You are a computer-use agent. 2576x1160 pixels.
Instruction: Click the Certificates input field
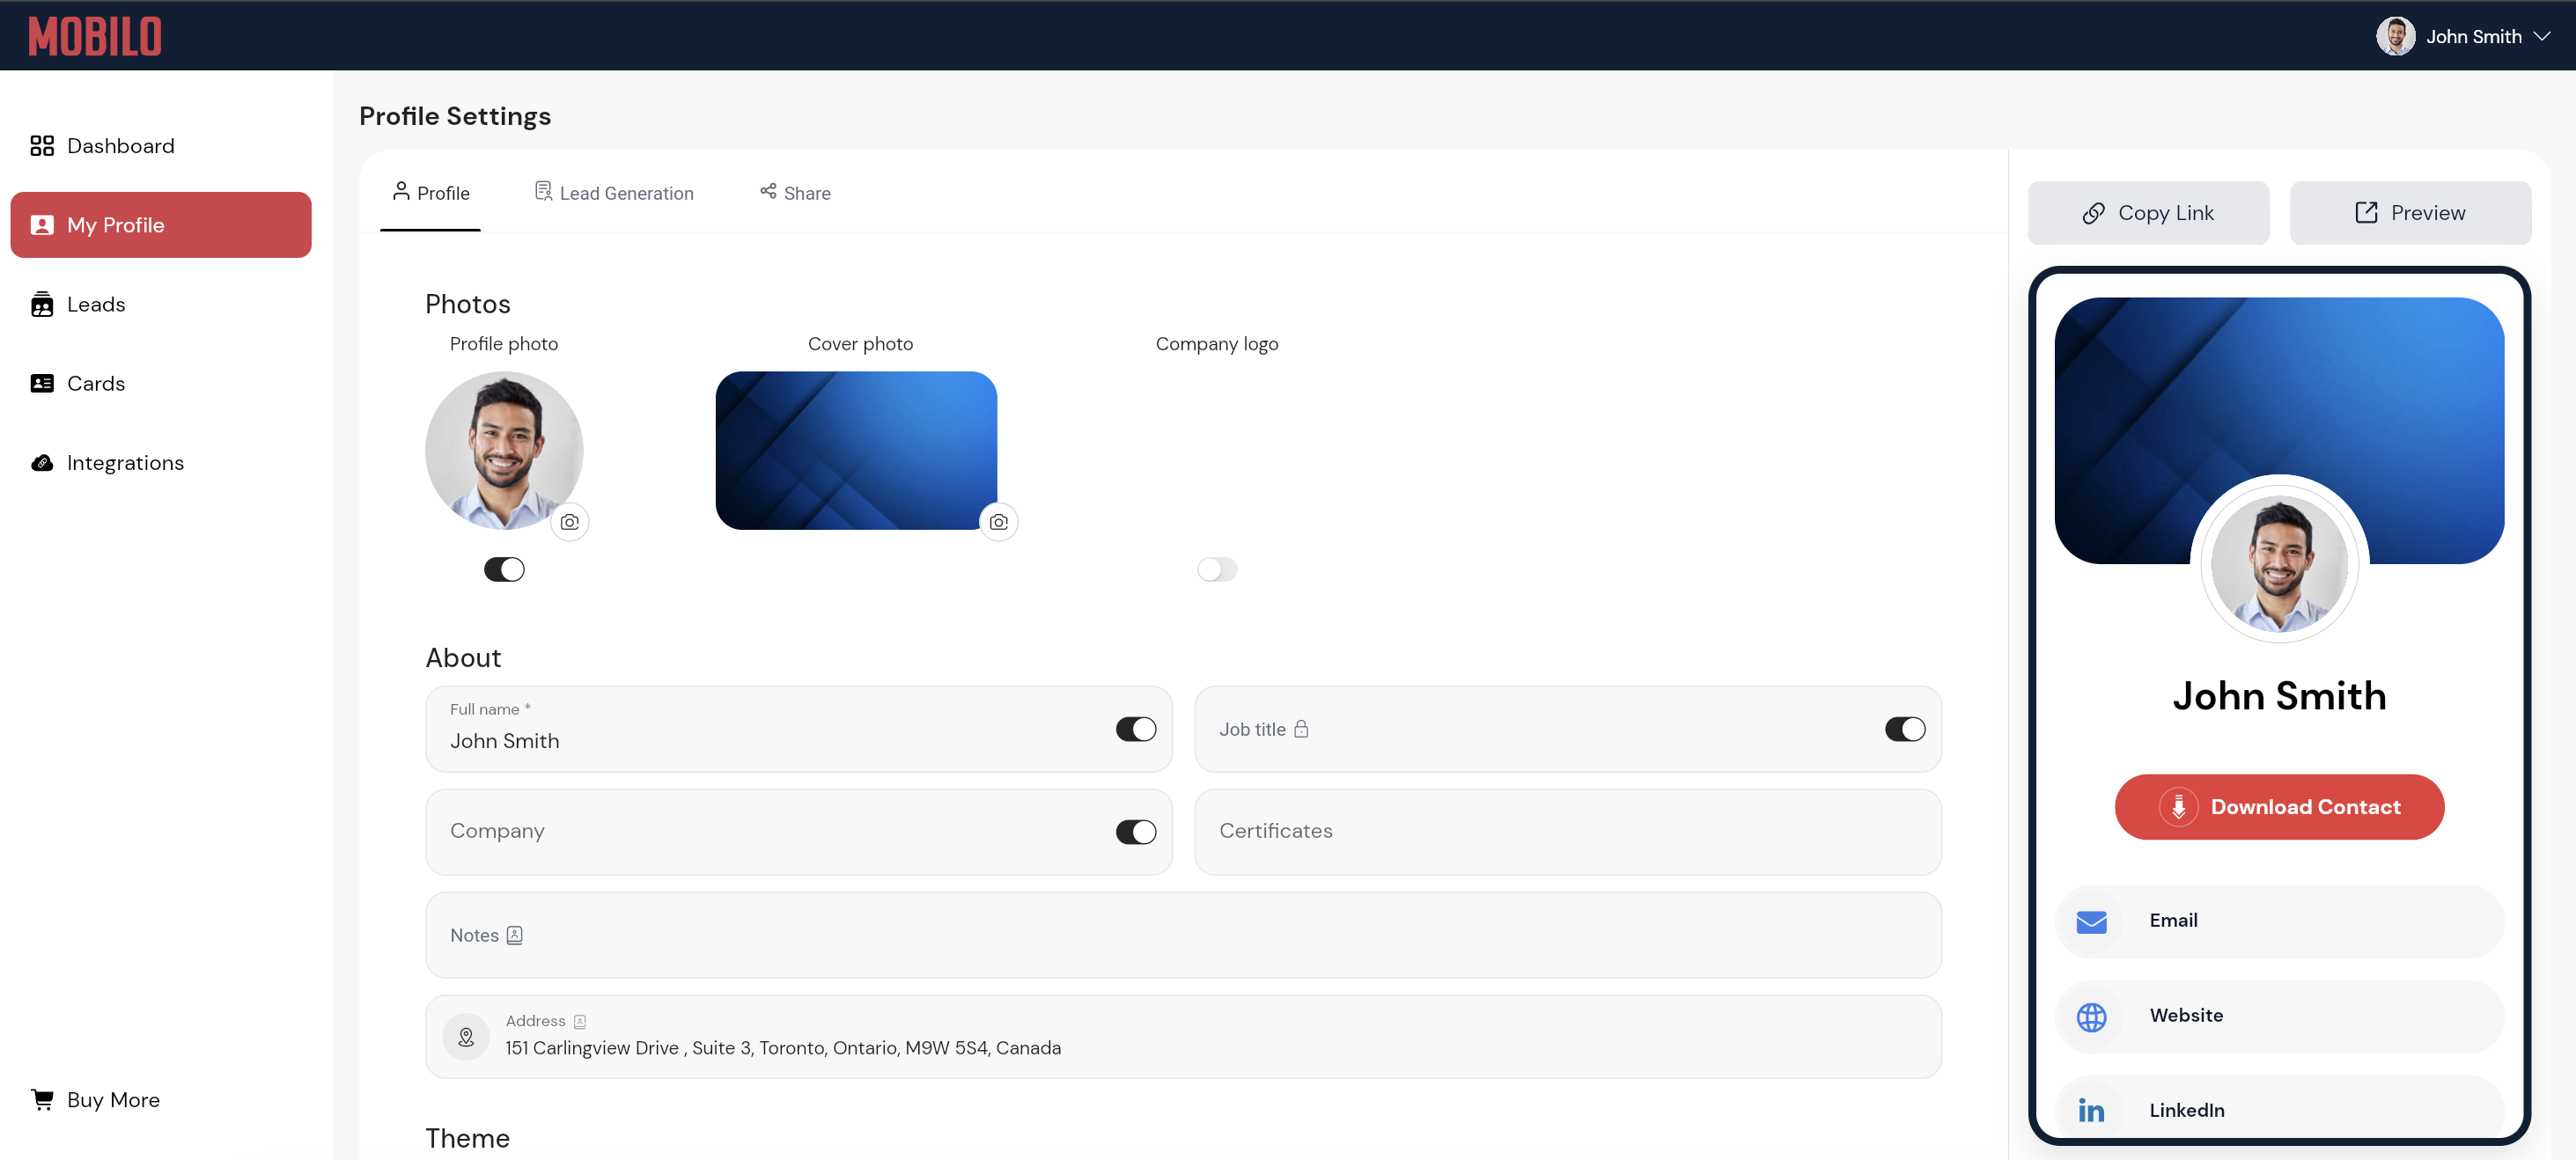(1567, 831)
